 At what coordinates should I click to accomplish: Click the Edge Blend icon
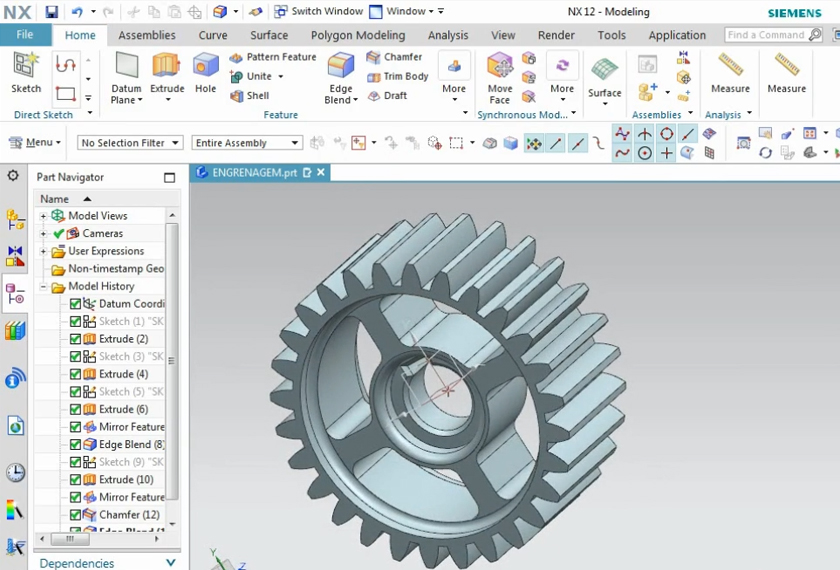tap(340, 67)
